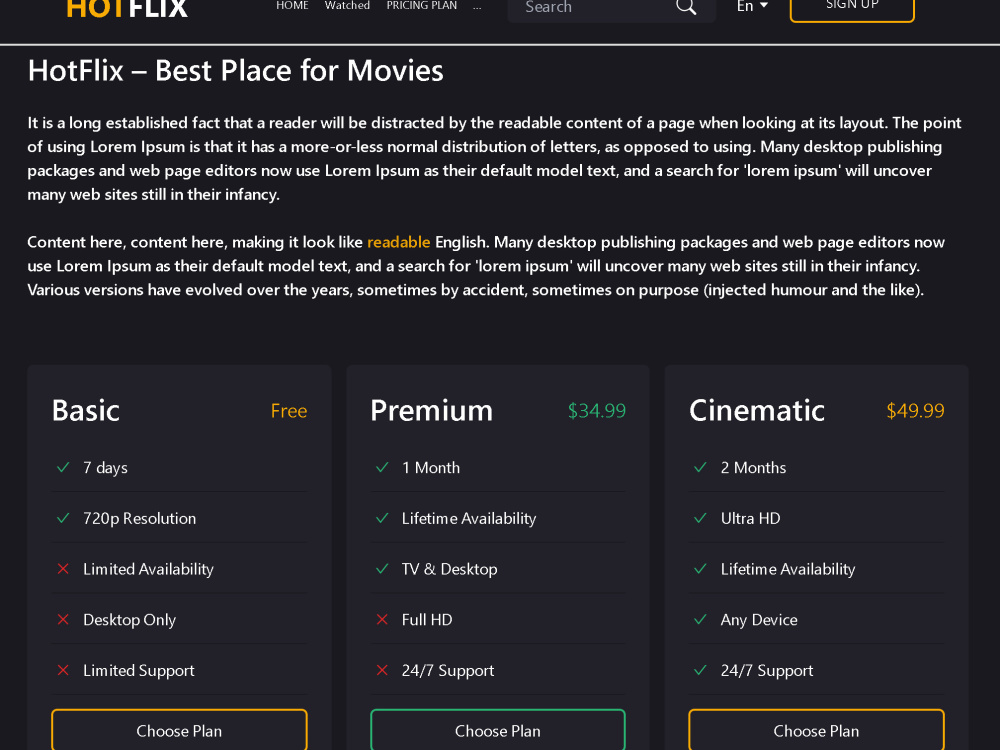
Task: Click the checkmark beside 2 Months
Action: pos(700,467)
